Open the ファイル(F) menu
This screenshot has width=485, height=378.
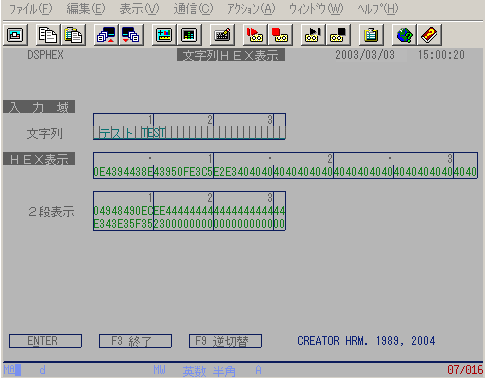pyautogui.click(x=30, y=9)
